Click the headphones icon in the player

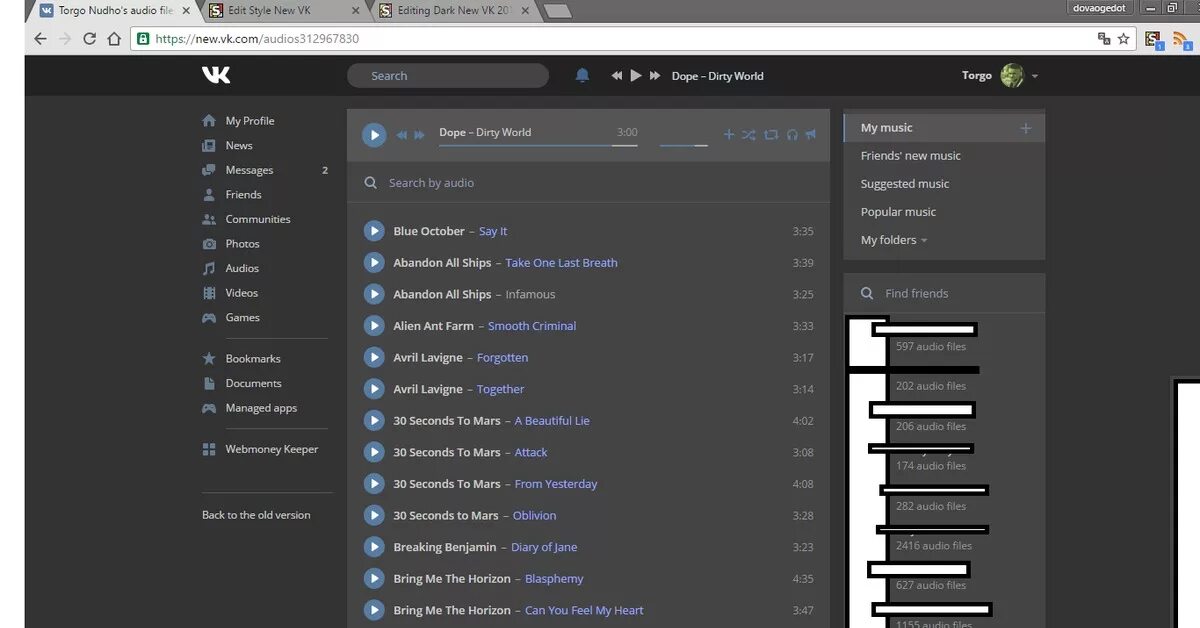pyautogui.click(x=792, y=134)
